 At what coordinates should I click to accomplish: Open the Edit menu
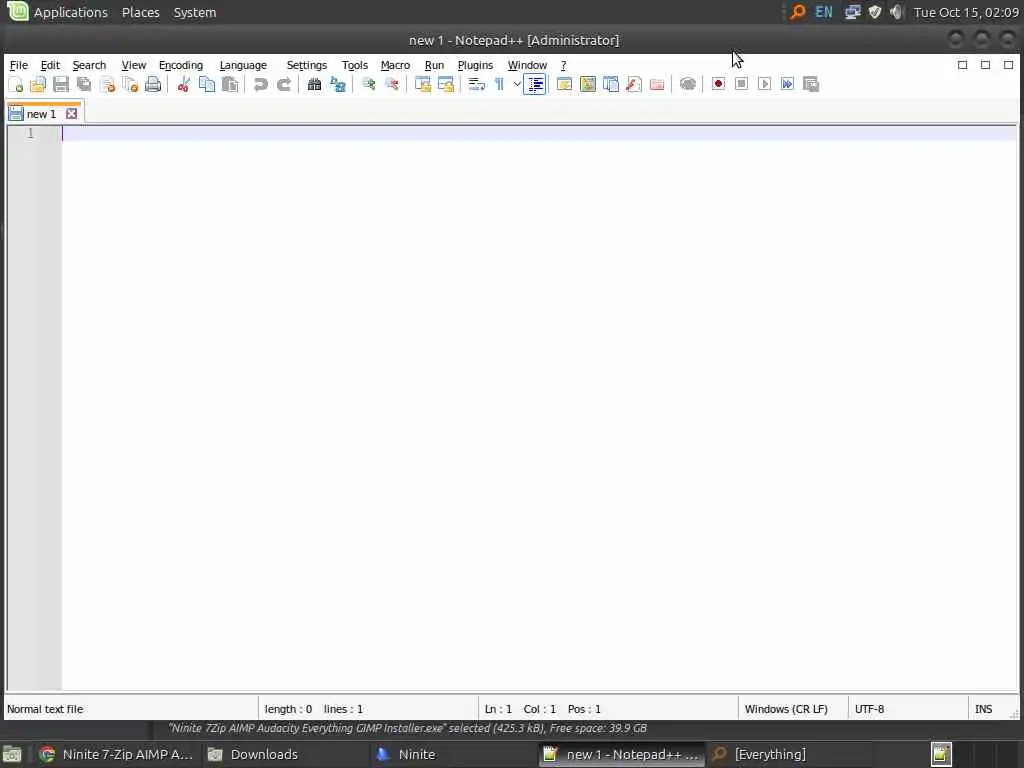pos(50,65)
